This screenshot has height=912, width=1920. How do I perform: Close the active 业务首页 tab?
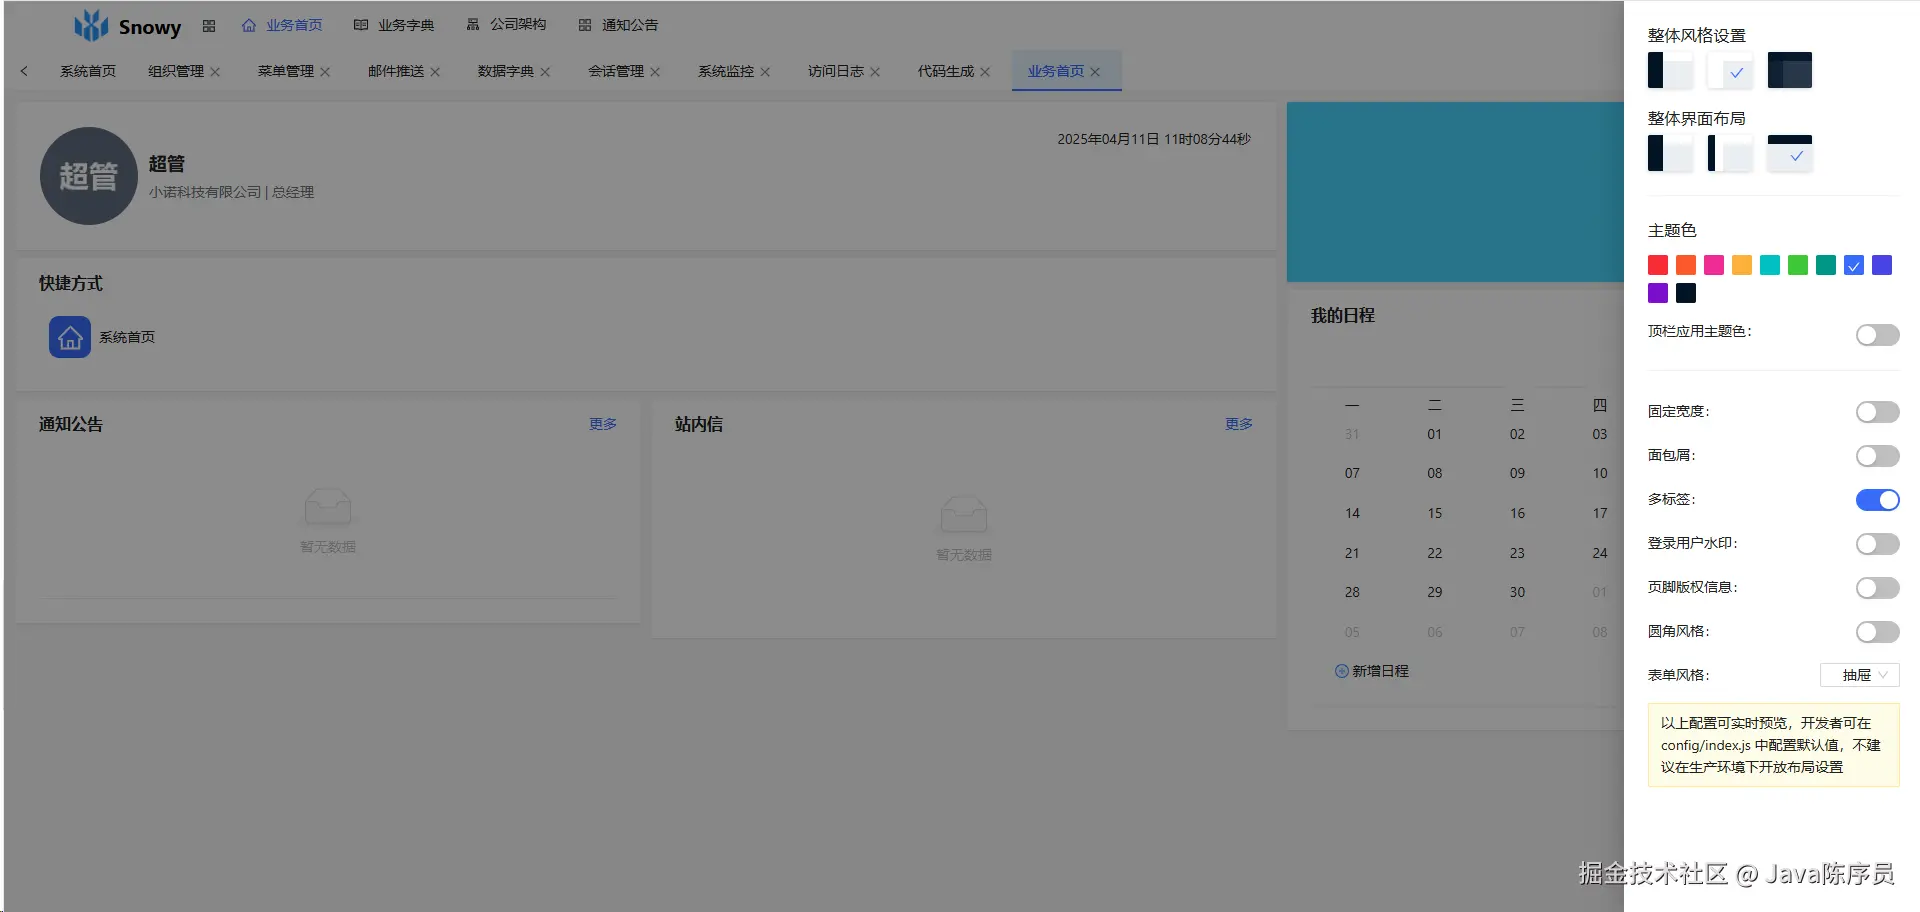click(x=1095, y=72)
